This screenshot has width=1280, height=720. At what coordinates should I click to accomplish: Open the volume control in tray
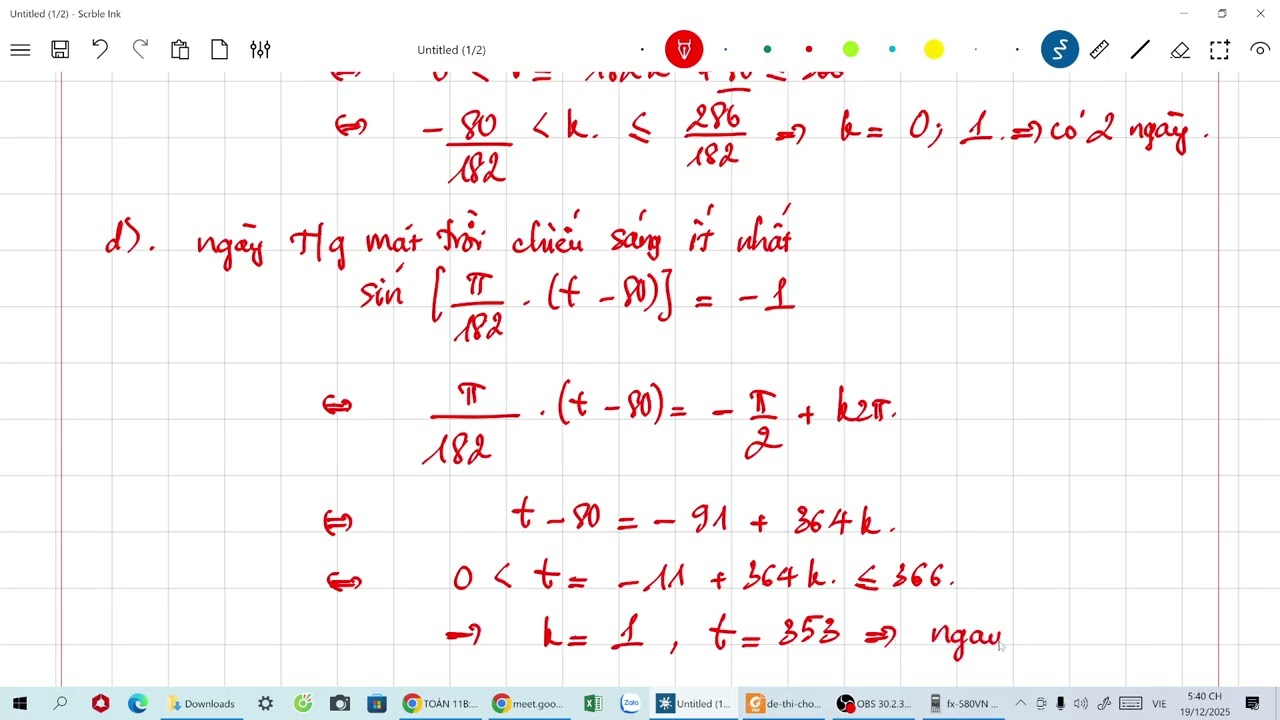[1081, 704]
